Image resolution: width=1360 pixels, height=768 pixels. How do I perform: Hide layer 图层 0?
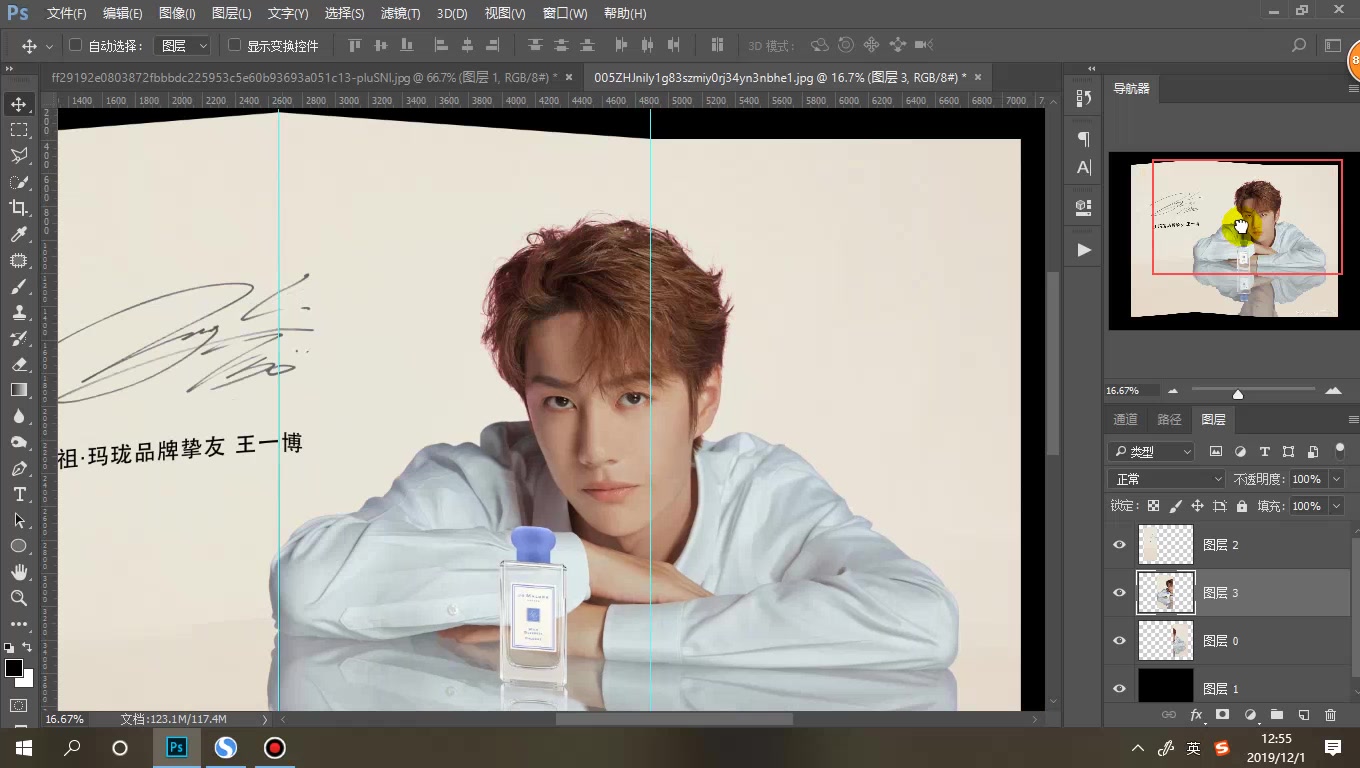click(x=1119, y=641)
